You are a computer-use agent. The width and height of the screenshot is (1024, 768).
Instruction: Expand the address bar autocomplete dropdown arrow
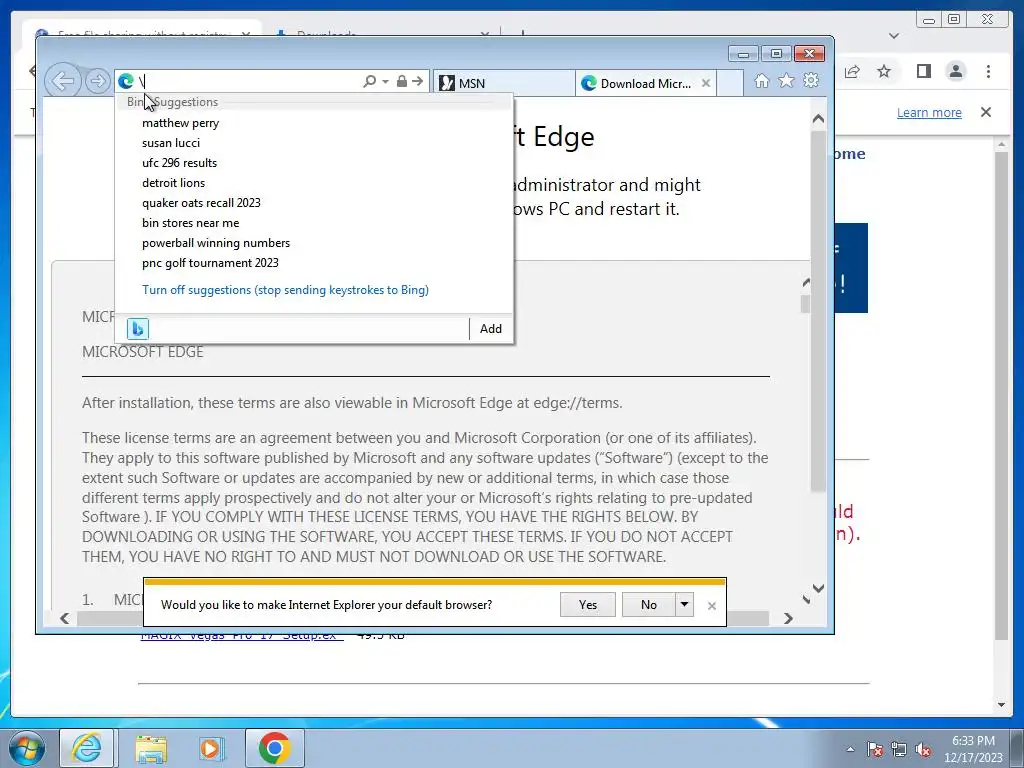(x=385, y=82)
